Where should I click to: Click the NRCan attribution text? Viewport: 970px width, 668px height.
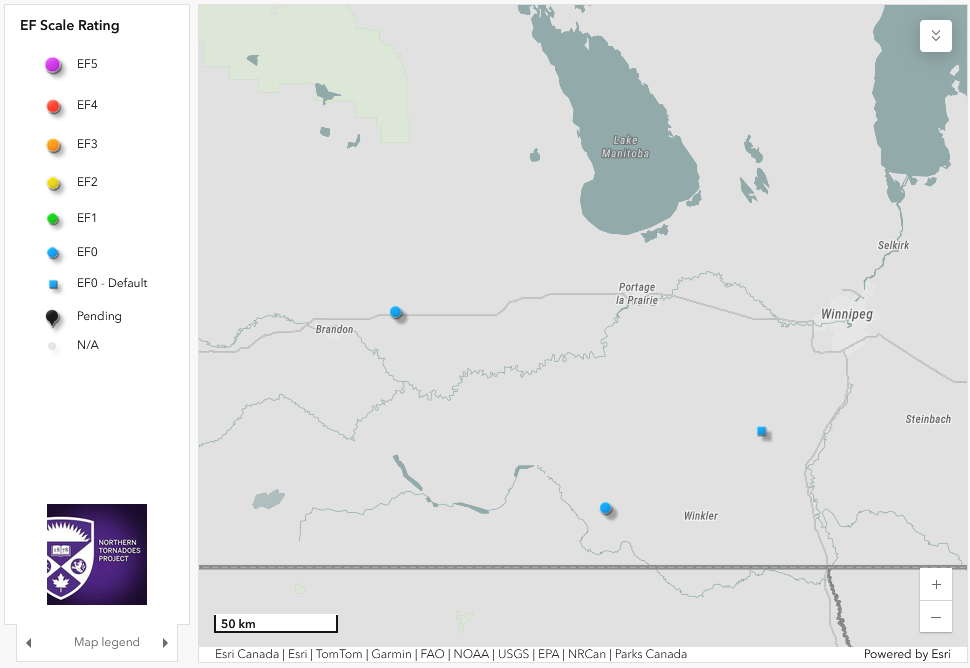coord(586,654)
